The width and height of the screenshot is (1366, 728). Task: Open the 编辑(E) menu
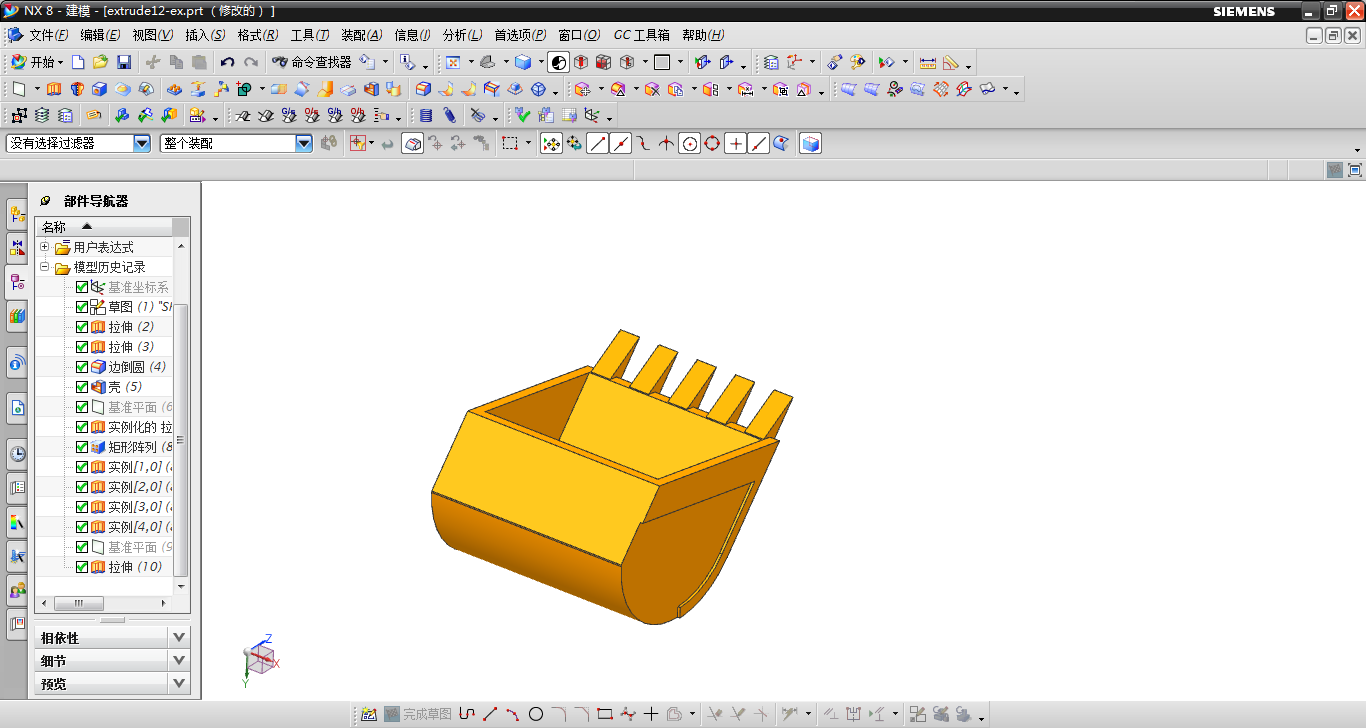point(100,35)
